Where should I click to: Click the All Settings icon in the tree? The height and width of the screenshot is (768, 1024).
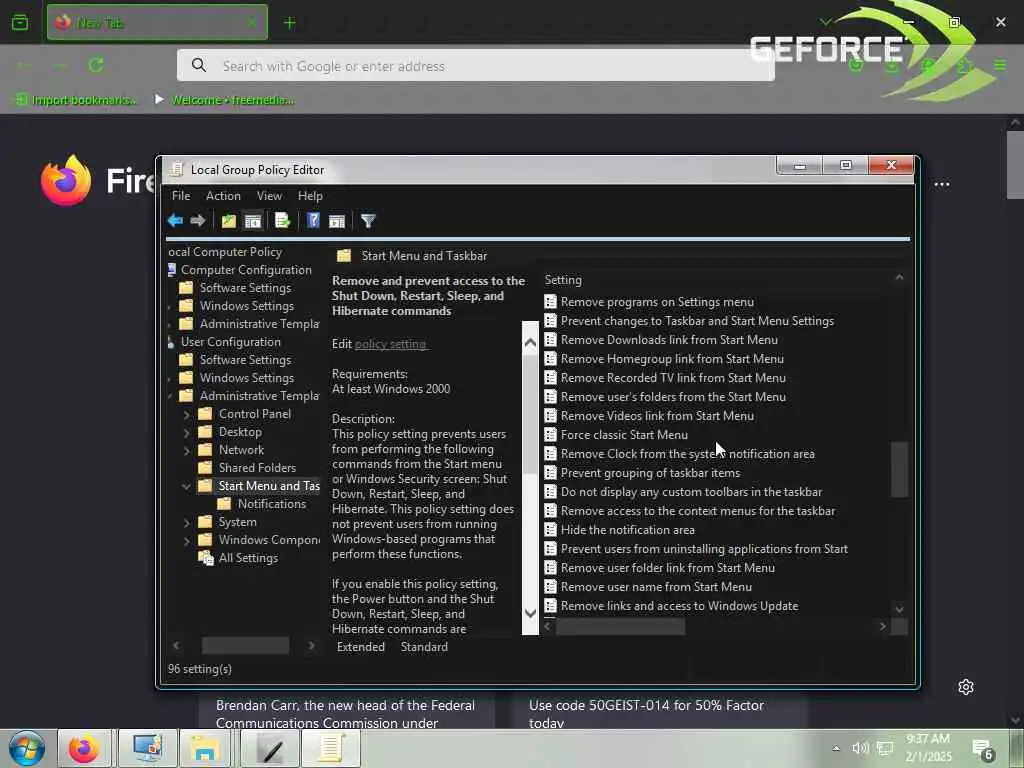coord(206,558)
